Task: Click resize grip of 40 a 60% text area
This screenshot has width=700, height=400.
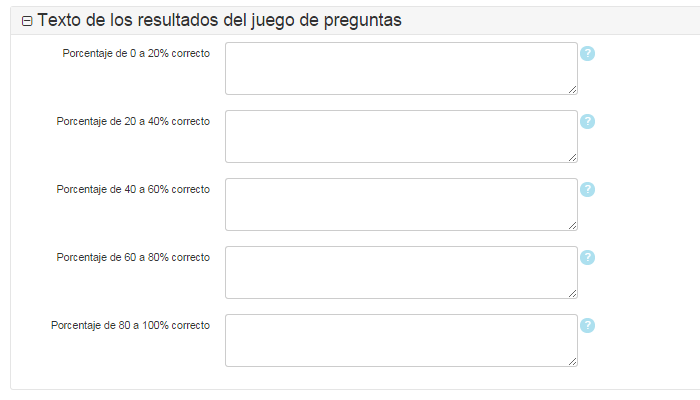Action: click(572, 225)
